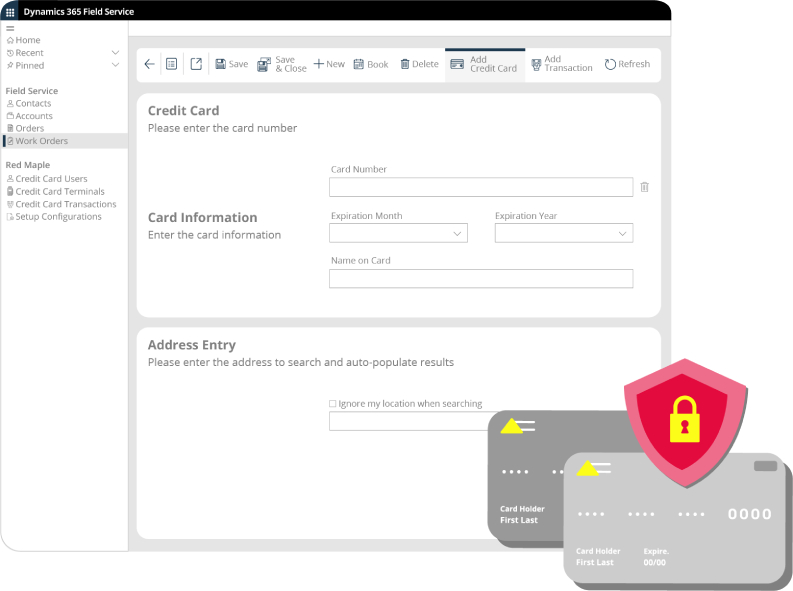Click the Accounts folder icon
Image resolution: width=793 pixels, height=591 pixels.
10,116
